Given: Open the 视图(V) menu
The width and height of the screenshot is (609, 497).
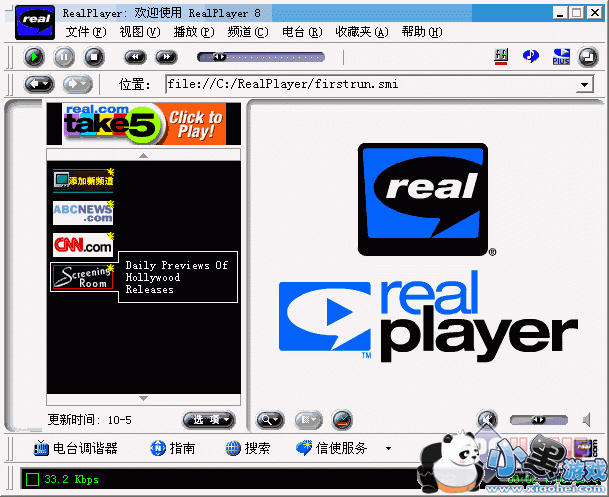Looking at the screenshot, I should 140,31.
